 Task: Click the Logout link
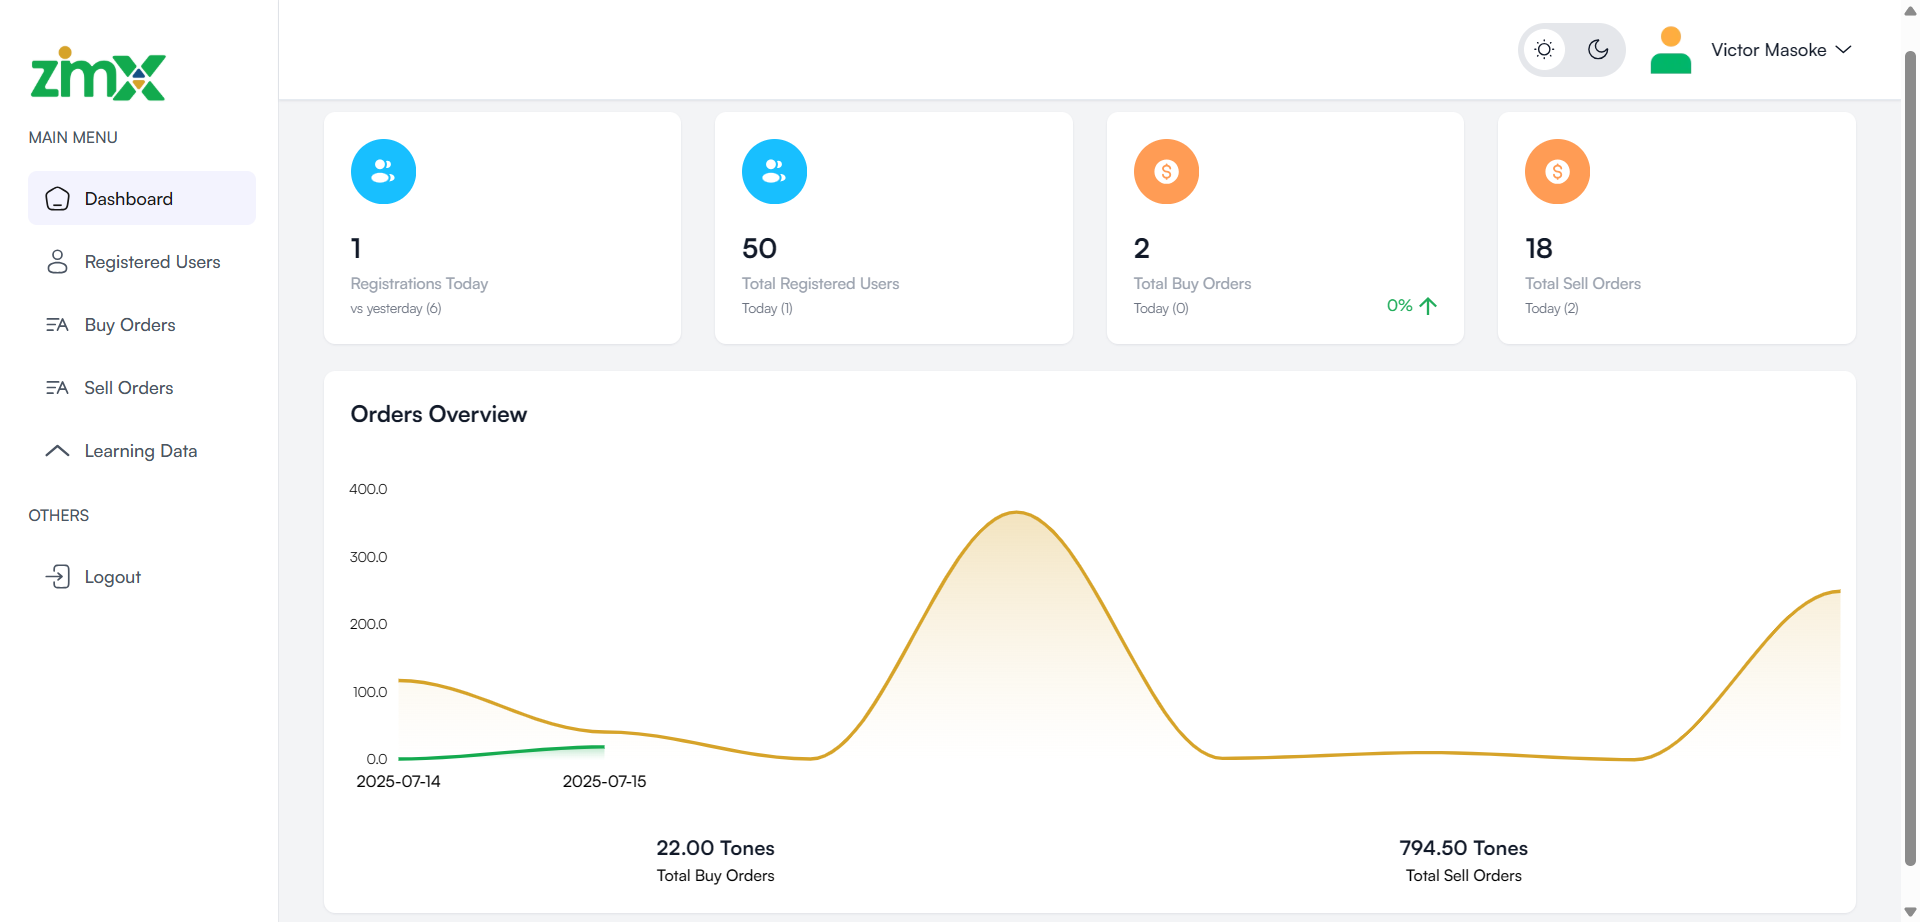112,576
